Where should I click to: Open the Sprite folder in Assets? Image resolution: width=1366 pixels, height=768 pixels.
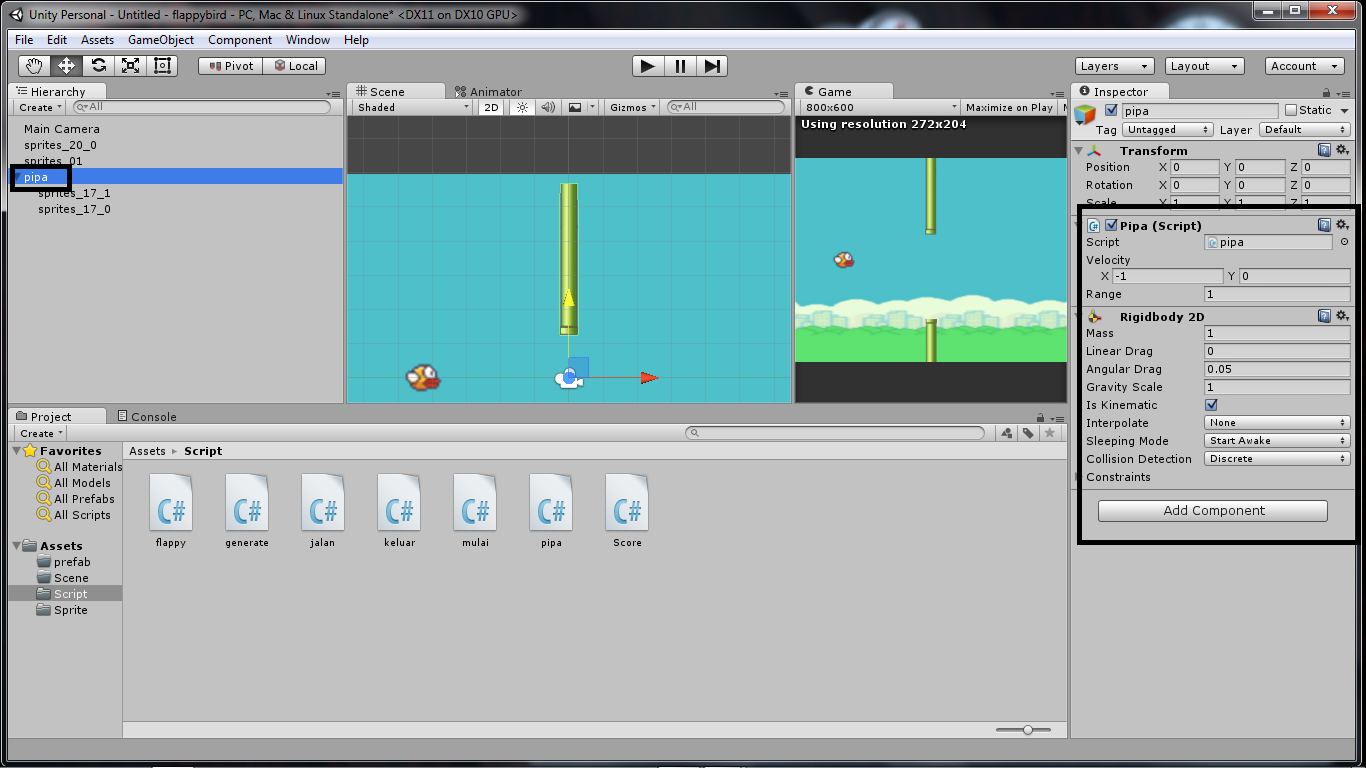coord(70,610)
